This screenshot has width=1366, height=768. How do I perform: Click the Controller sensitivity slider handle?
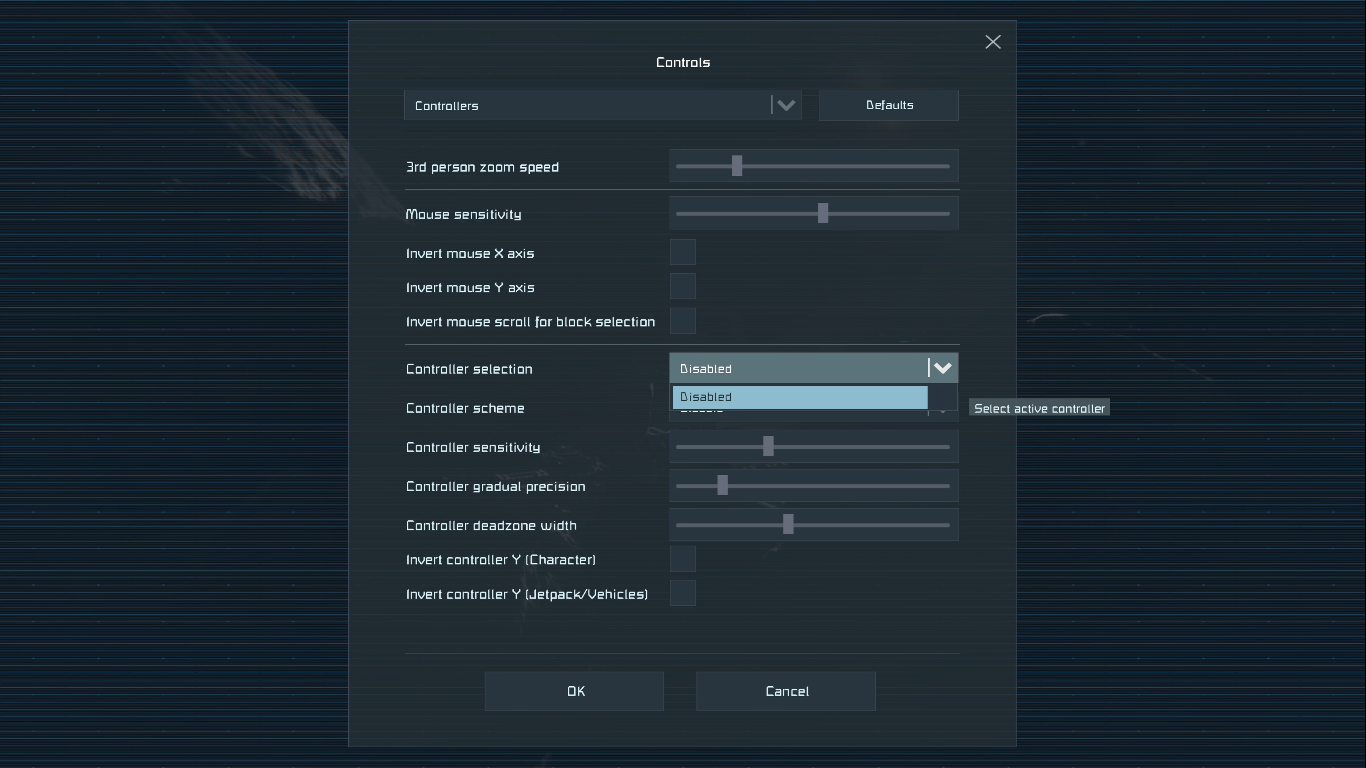pos(768,446)
